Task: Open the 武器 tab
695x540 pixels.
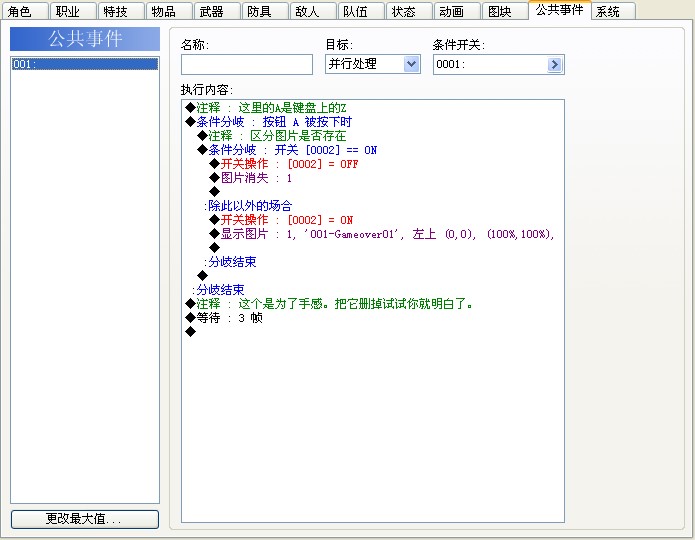Action: point(217,11)
